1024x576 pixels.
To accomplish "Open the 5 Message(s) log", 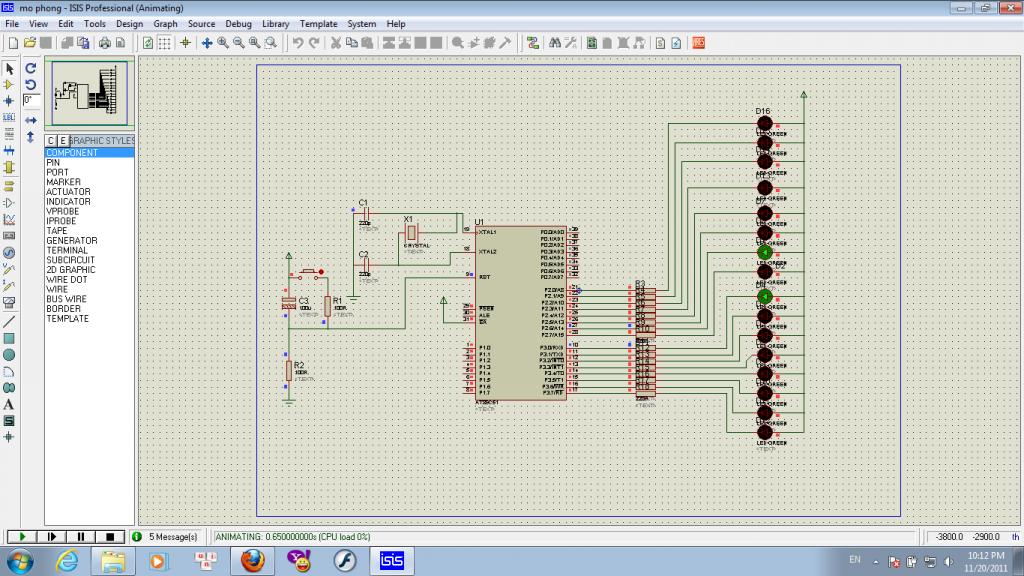I will click(x=172, y=537).
